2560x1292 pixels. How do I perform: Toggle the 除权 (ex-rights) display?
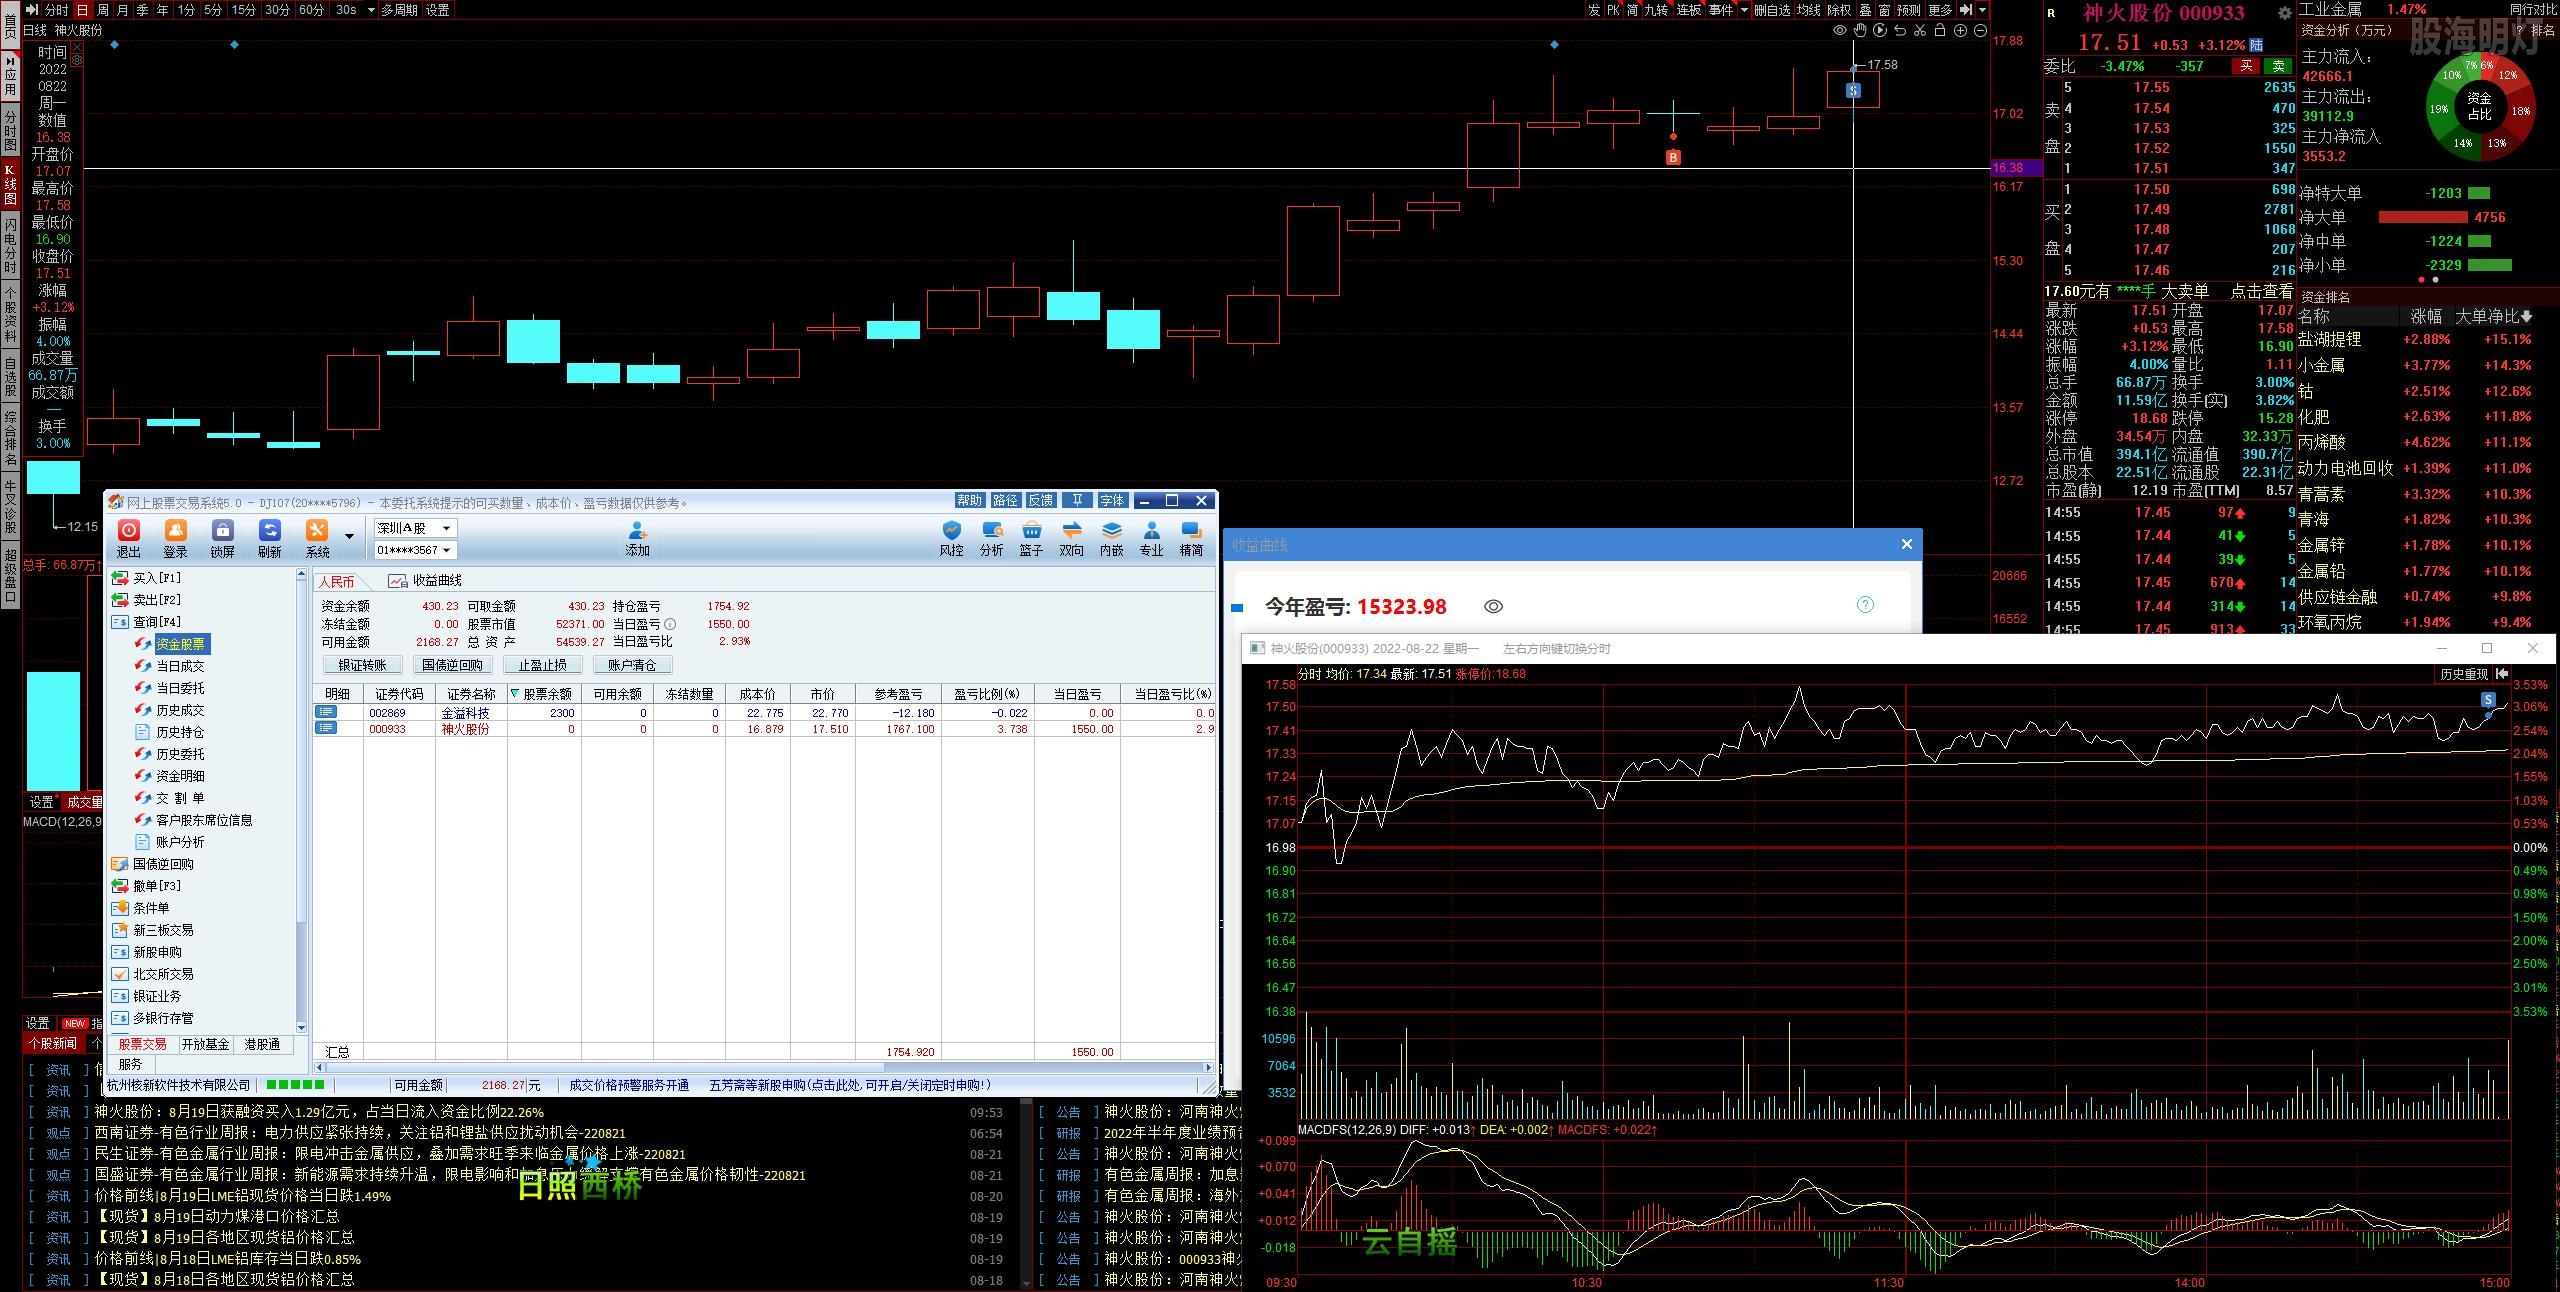point(1839,10)
